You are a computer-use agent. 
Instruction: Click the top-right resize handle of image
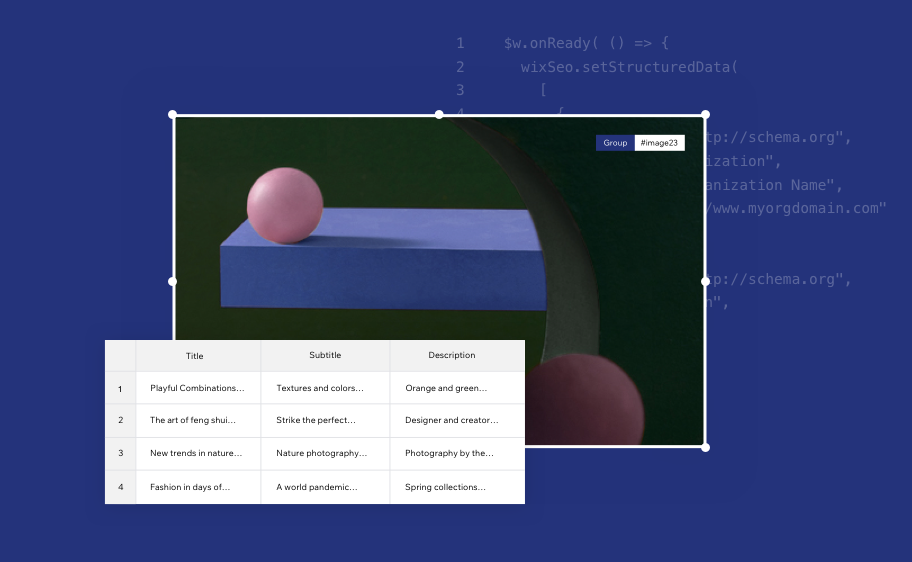click(706, 115)
